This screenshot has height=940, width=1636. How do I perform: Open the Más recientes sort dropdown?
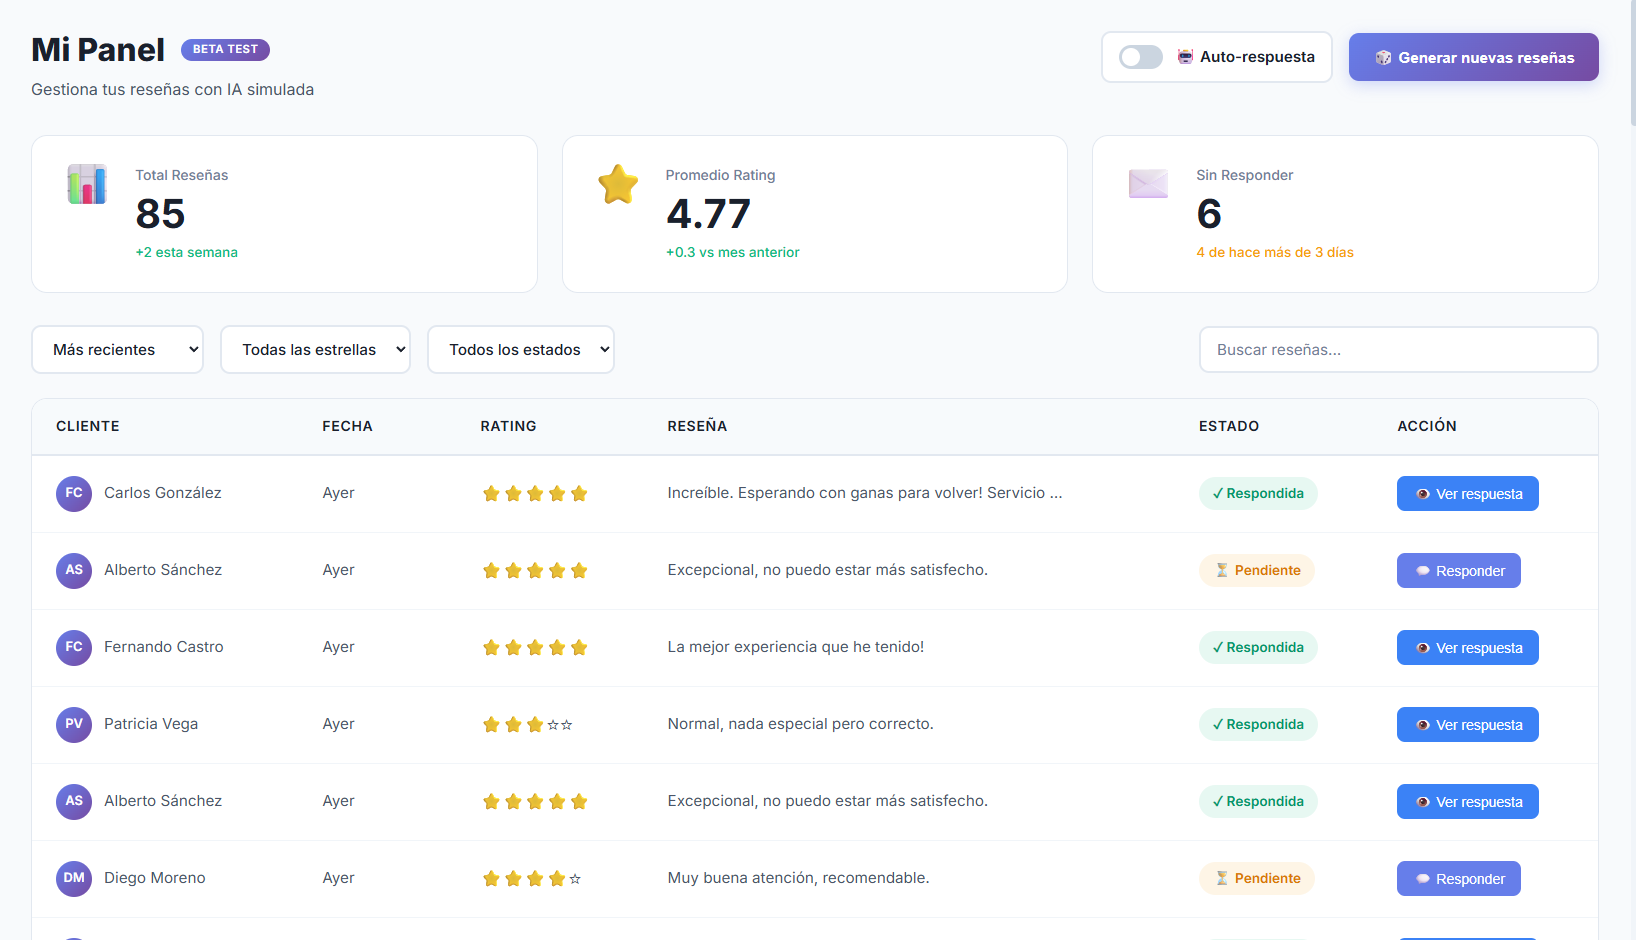117,350
